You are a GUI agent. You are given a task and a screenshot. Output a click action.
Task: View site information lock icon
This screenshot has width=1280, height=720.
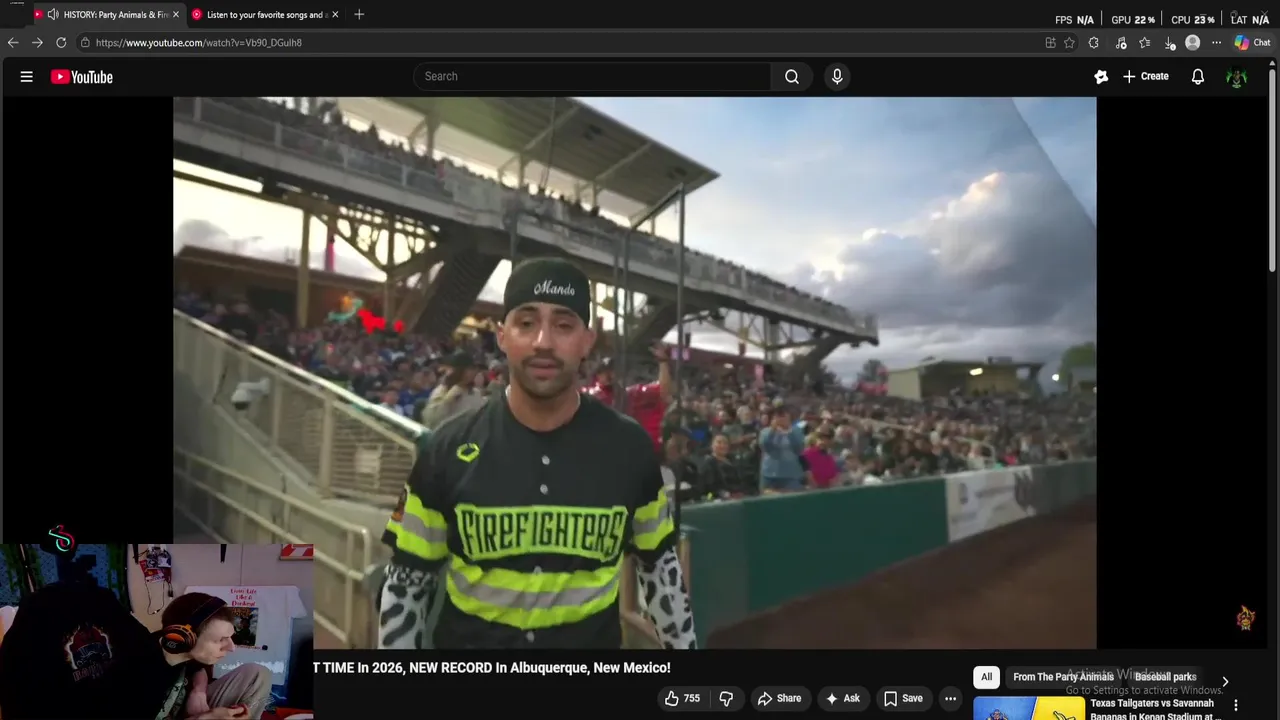click(86, 43)
